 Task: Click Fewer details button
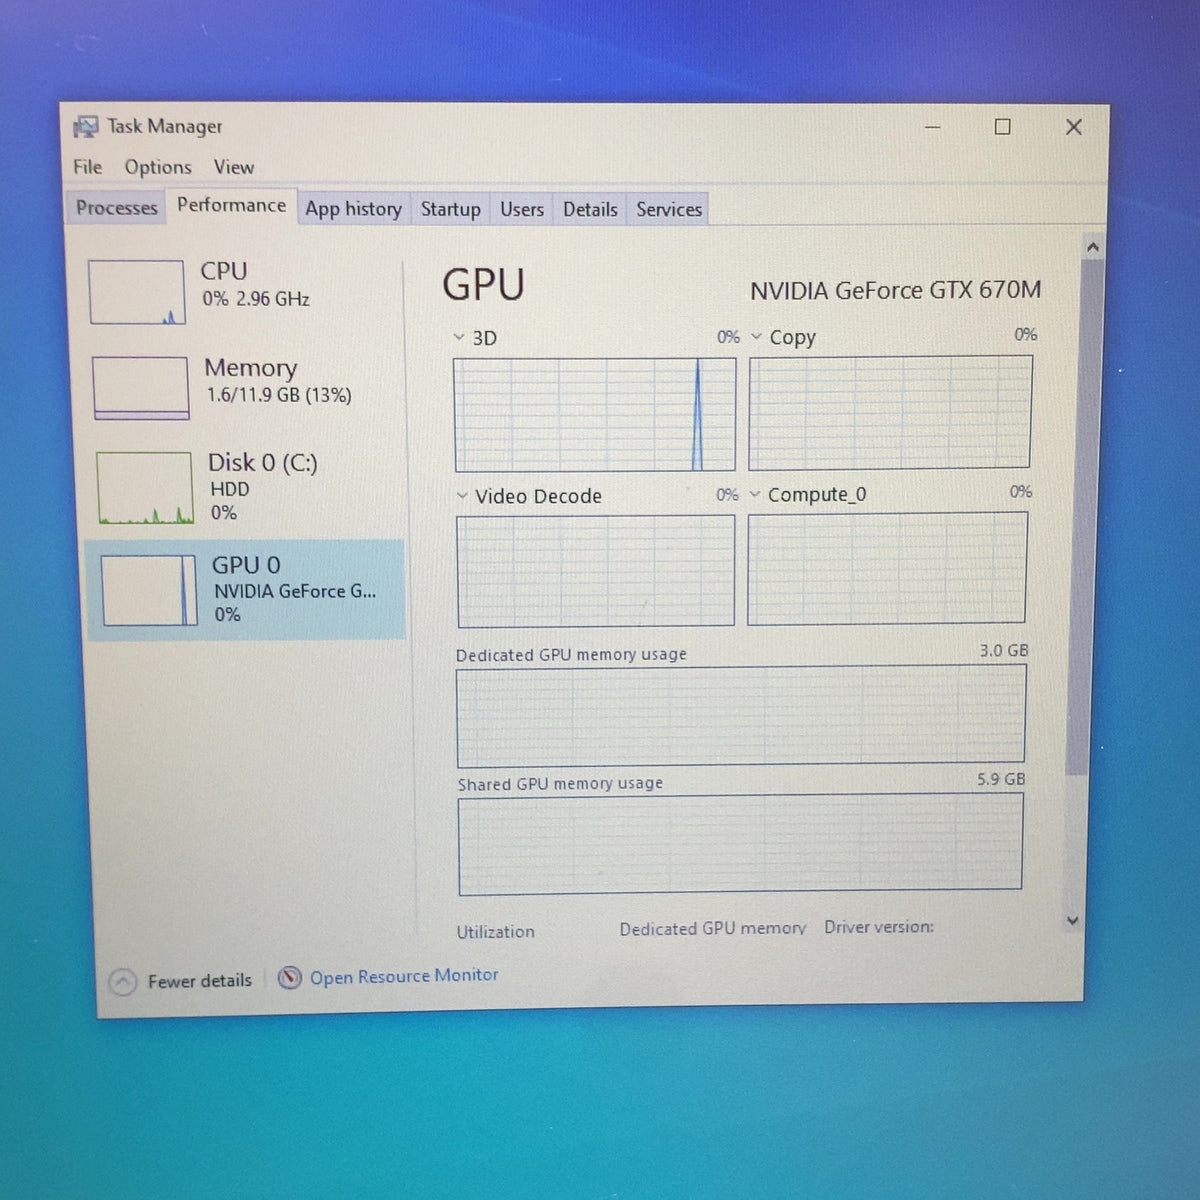[x=181, y=982]
